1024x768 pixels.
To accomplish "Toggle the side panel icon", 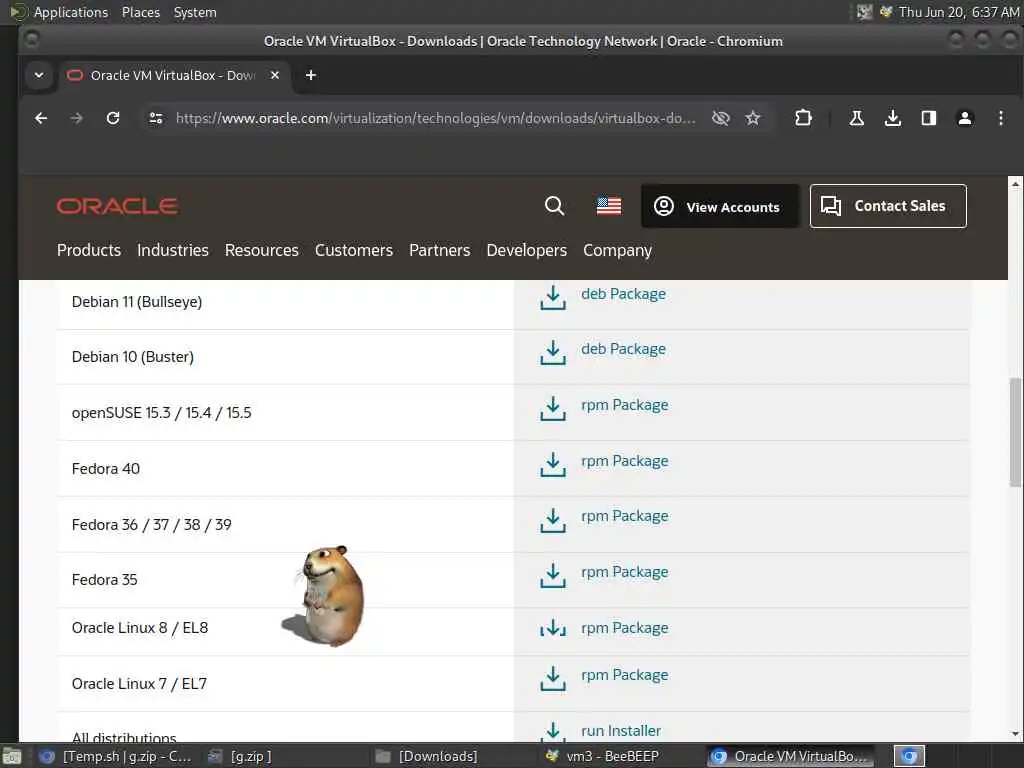I will [929, 118].
